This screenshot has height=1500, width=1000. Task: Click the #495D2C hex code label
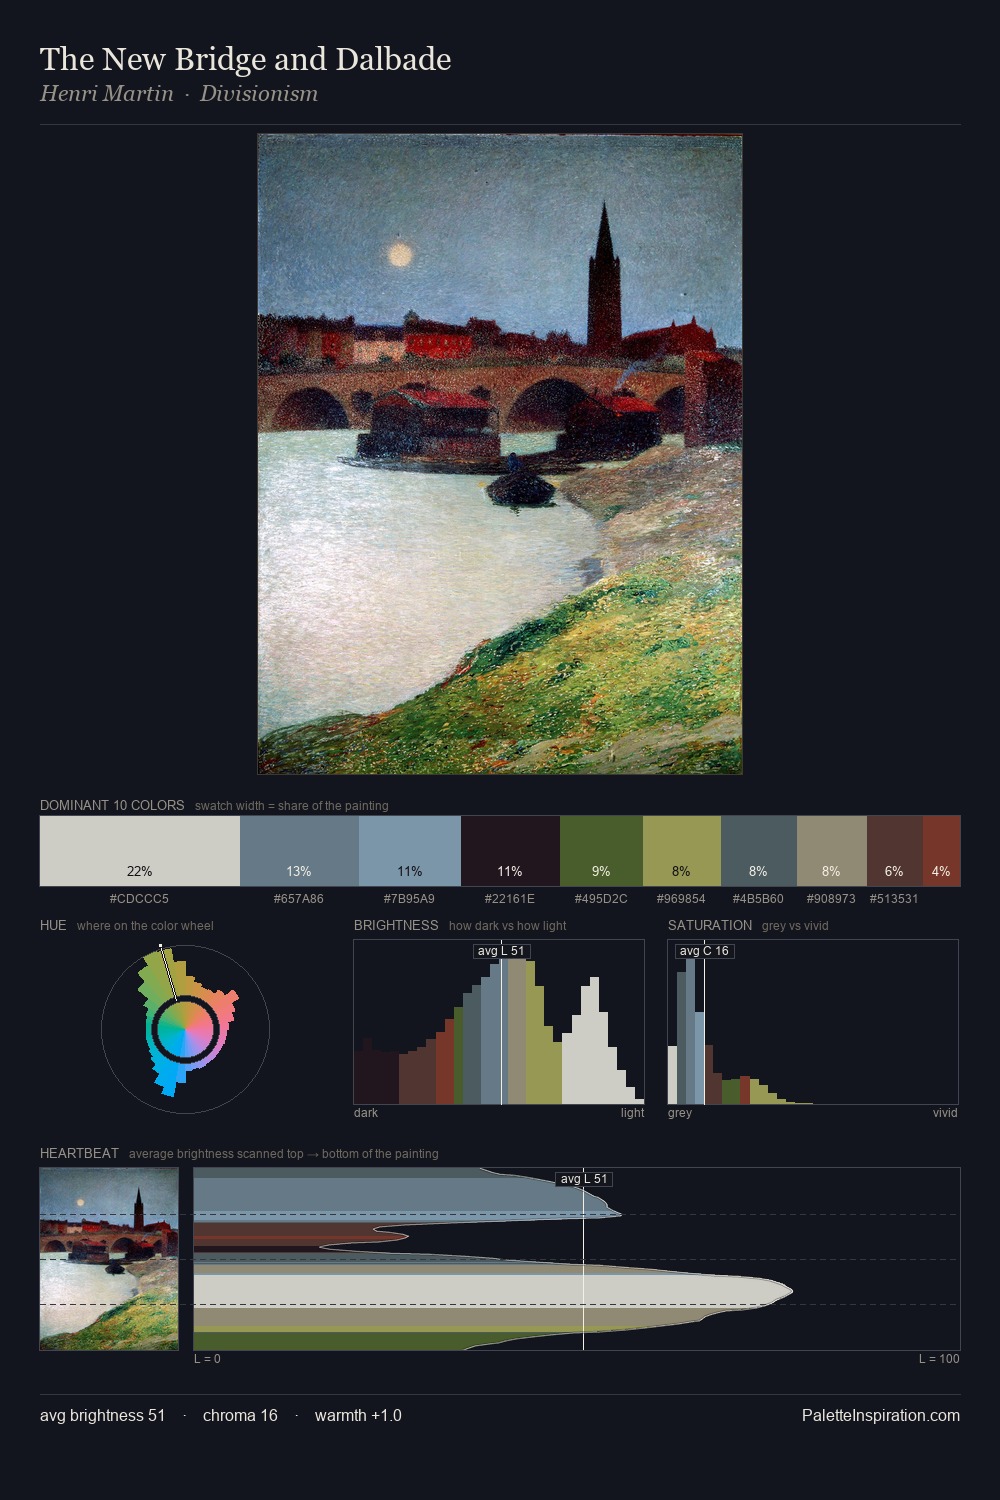(601, 898)
